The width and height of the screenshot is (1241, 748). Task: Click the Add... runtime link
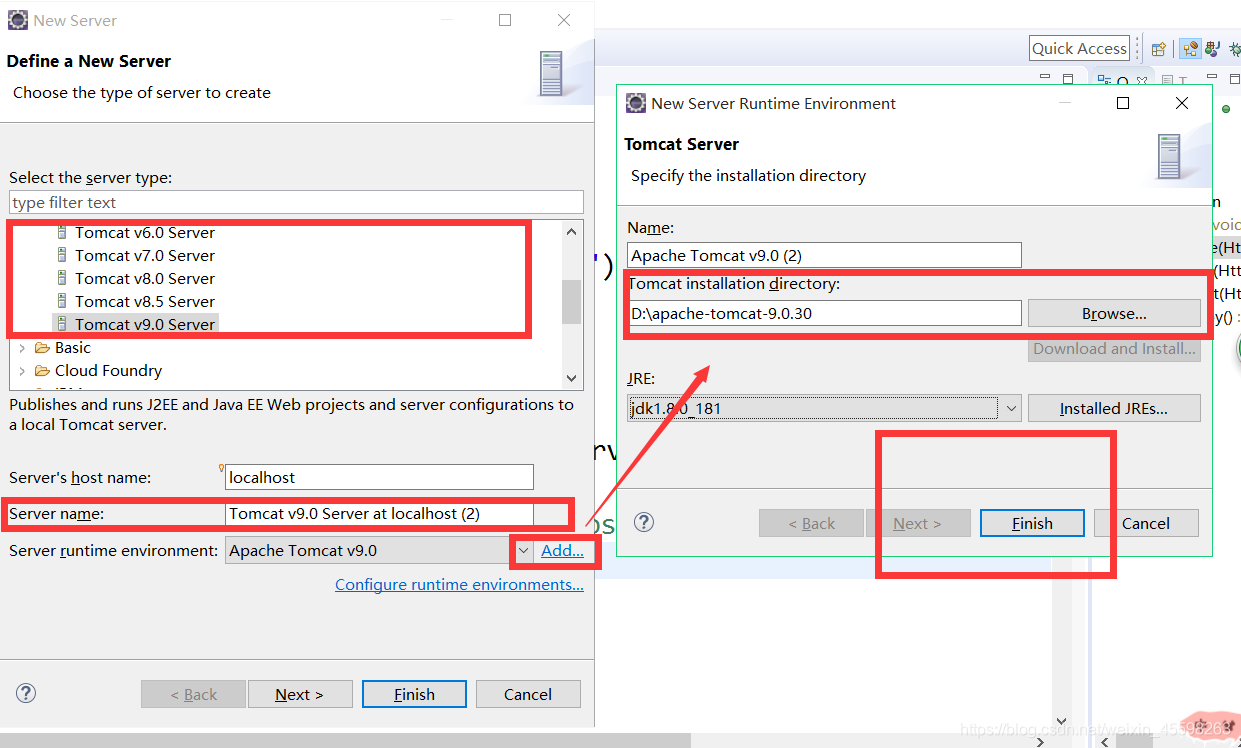pyautogui.click(x=562, y=551)
